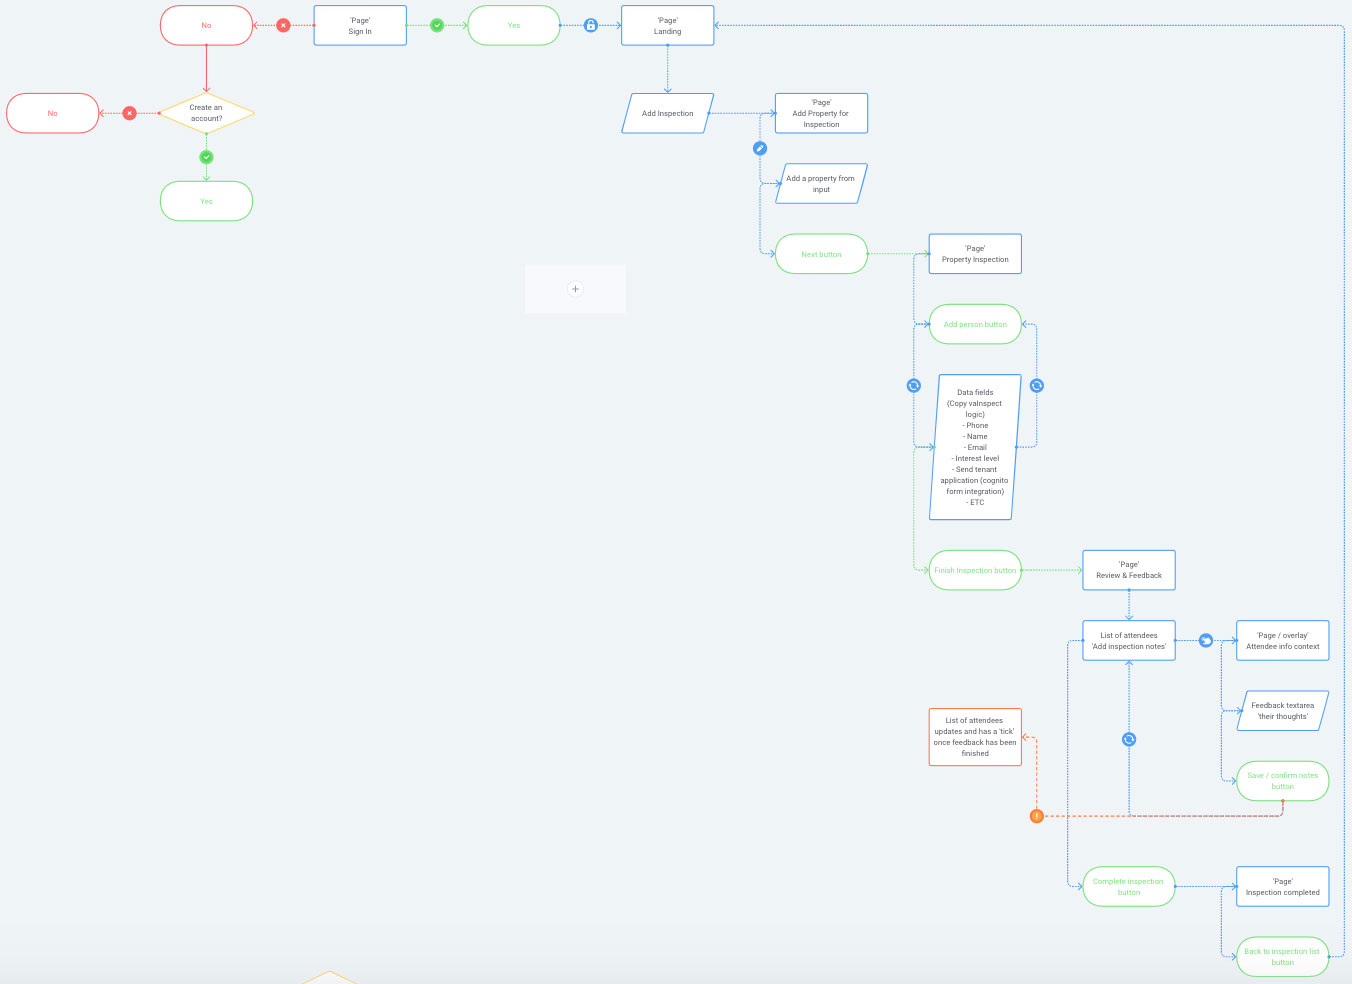Click green checkmark icon right of Sign In

437,25
